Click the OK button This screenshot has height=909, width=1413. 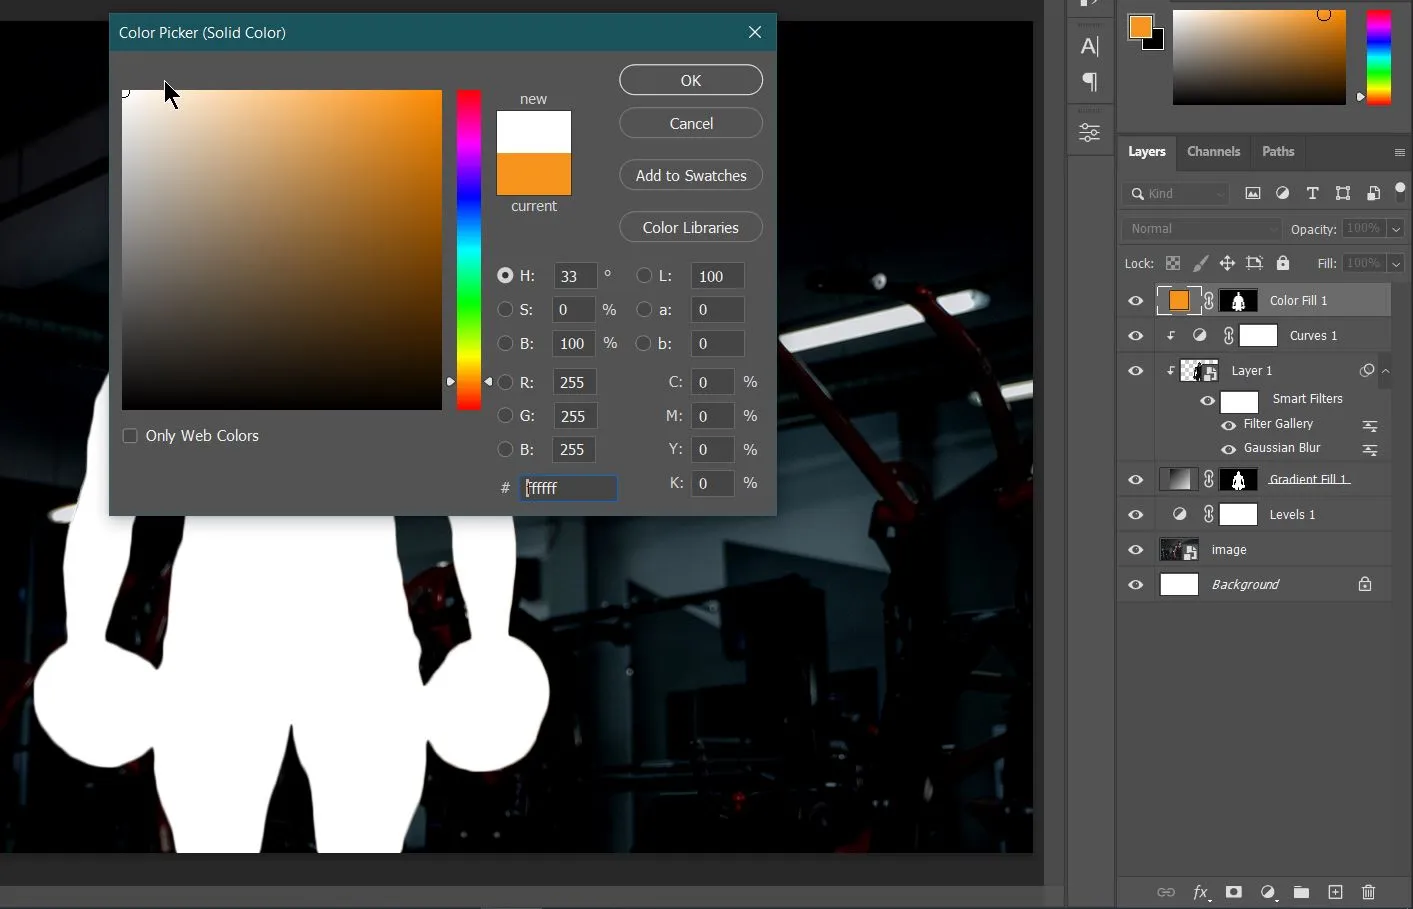pyautogui.click(x=691, y=80)
